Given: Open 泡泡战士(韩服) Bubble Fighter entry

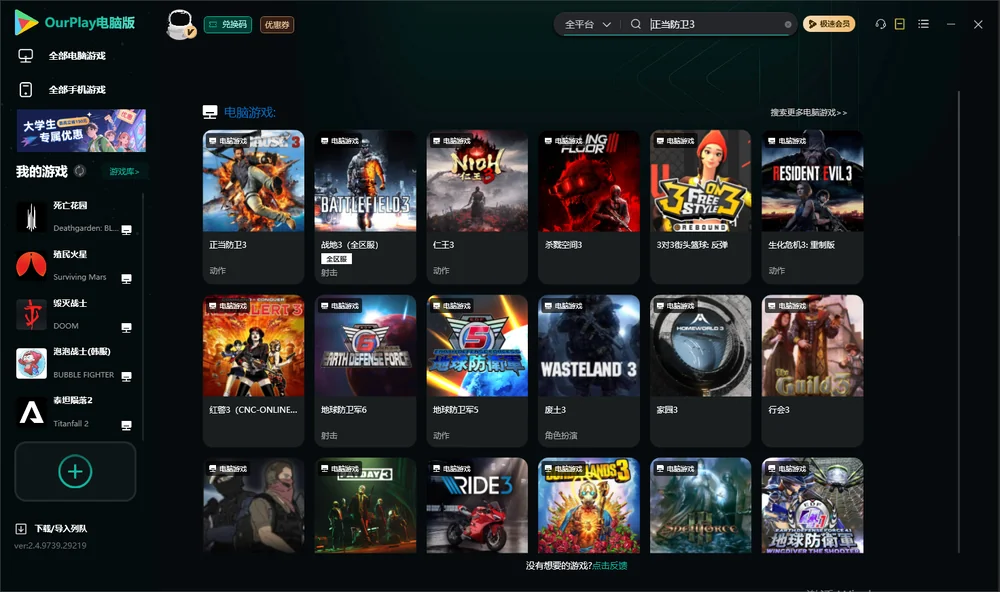Looking at the screenshot, I should click(75, 363).
